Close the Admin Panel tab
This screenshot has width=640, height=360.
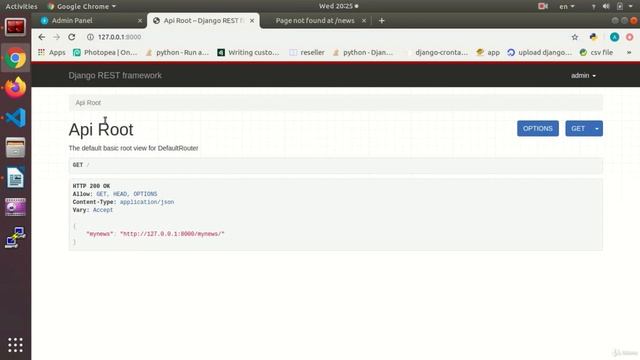point(140,20)
